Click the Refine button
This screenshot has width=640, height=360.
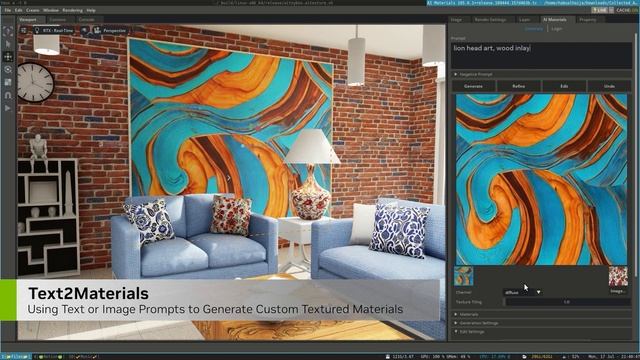pyautogui.click(x=519, y=86)
